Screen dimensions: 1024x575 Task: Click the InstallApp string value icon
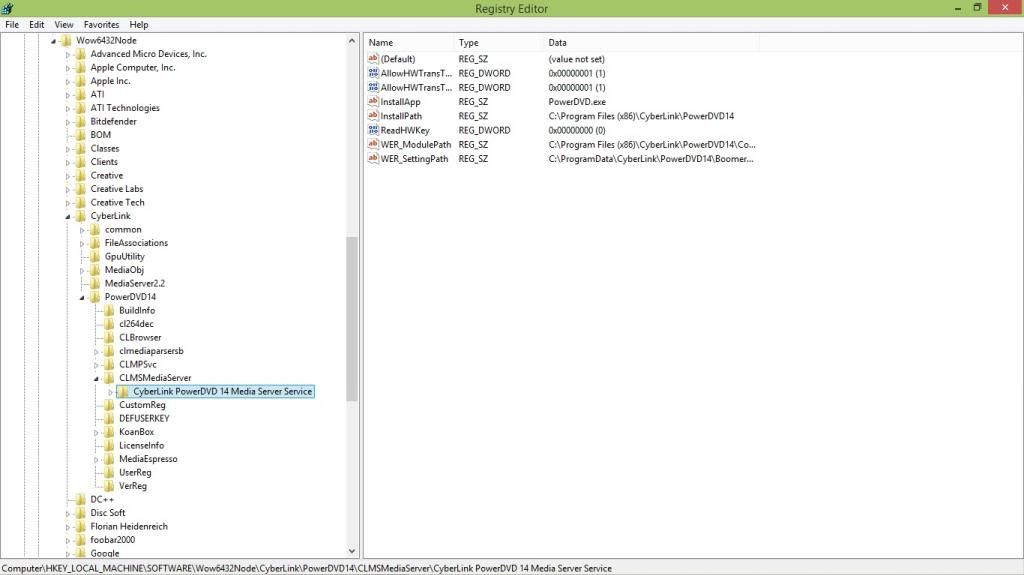point(373,101)
